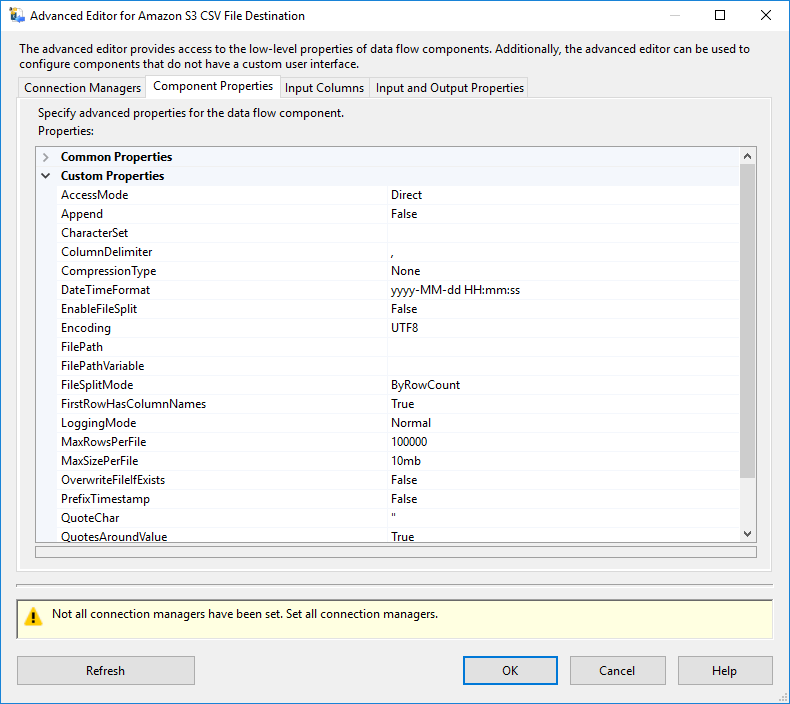Open the Connection Managers tab
Image resolution: width=790 pixels, height=704 pixels.
[82, 88]
